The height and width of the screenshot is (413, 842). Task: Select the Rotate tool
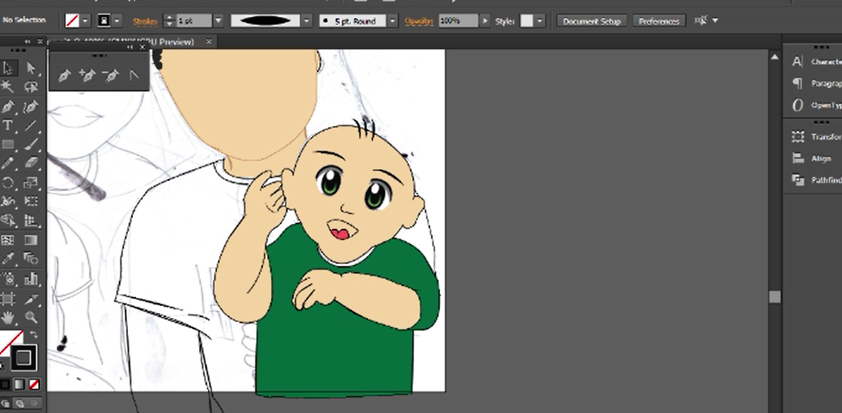point(8,183)
